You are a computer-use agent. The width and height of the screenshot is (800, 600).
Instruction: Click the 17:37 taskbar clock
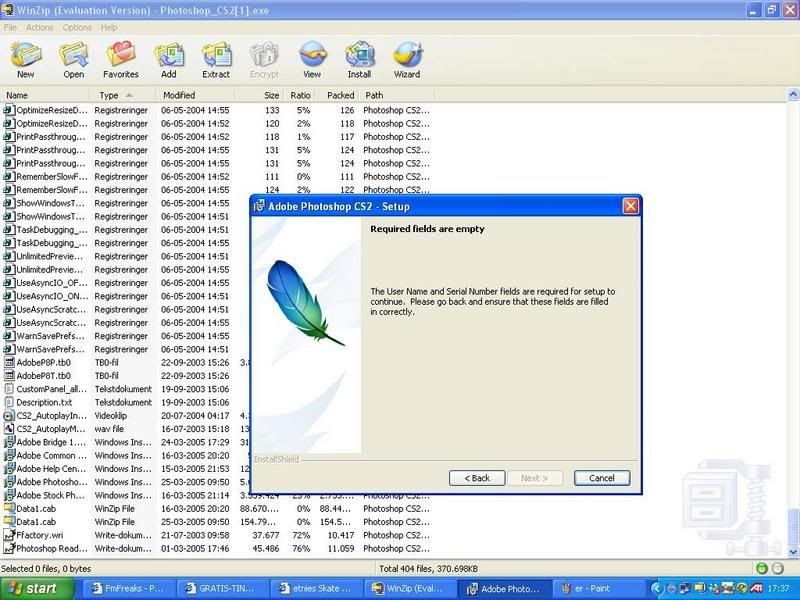click(779, 589)
